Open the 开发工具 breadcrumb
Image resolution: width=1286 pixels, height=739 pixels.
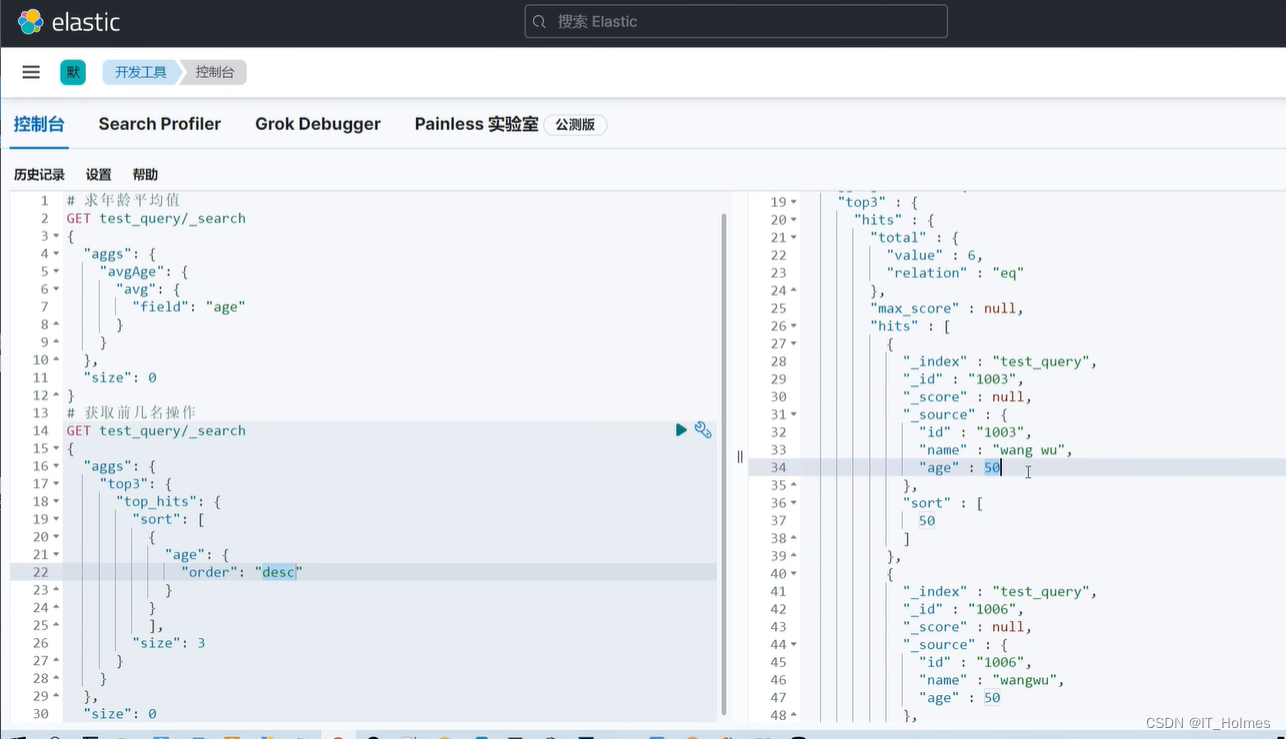click(x=141, y=72)
